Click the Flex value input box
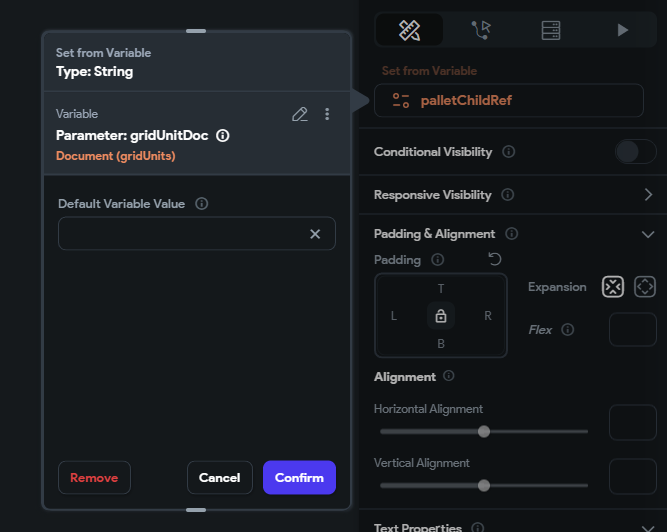The image size is (667, 532). (633, 330)
